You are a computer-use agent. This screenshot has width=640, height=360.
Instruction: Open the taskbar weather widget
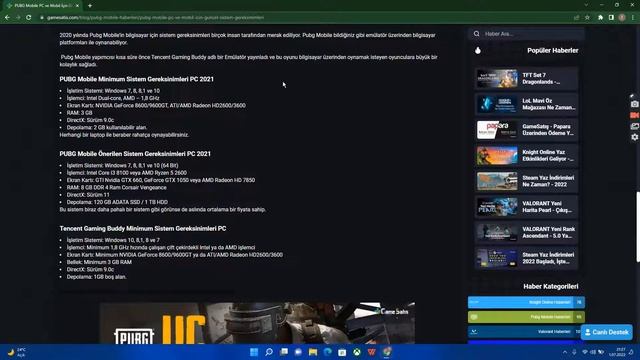click(x=16, y=352)
